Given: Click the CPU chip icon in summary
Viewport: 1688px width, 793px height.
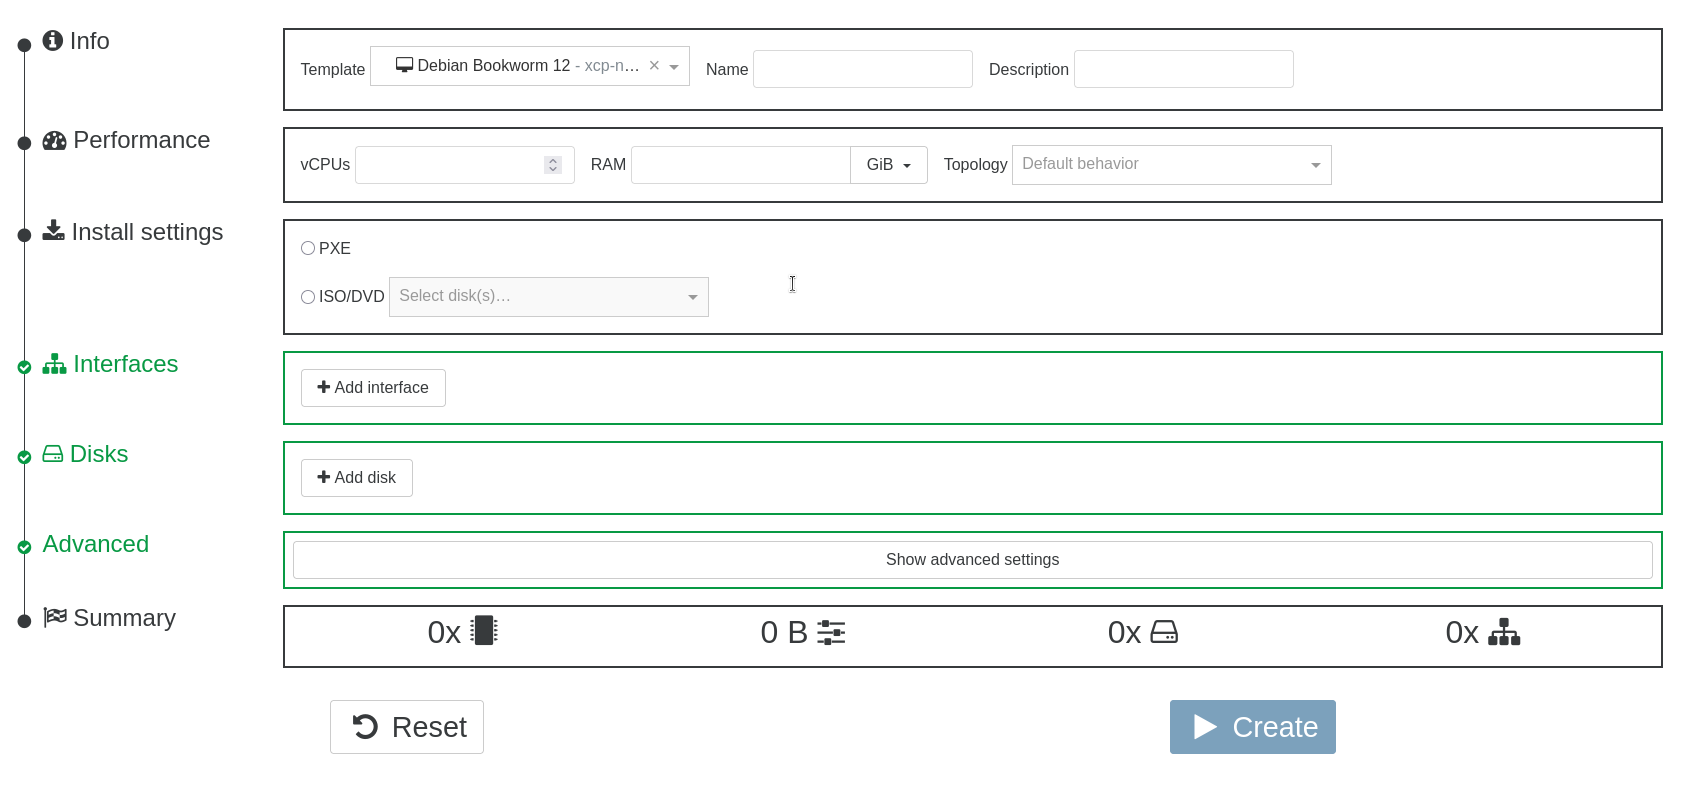Looking at the screenshot, I should click(x=484, y=631).
